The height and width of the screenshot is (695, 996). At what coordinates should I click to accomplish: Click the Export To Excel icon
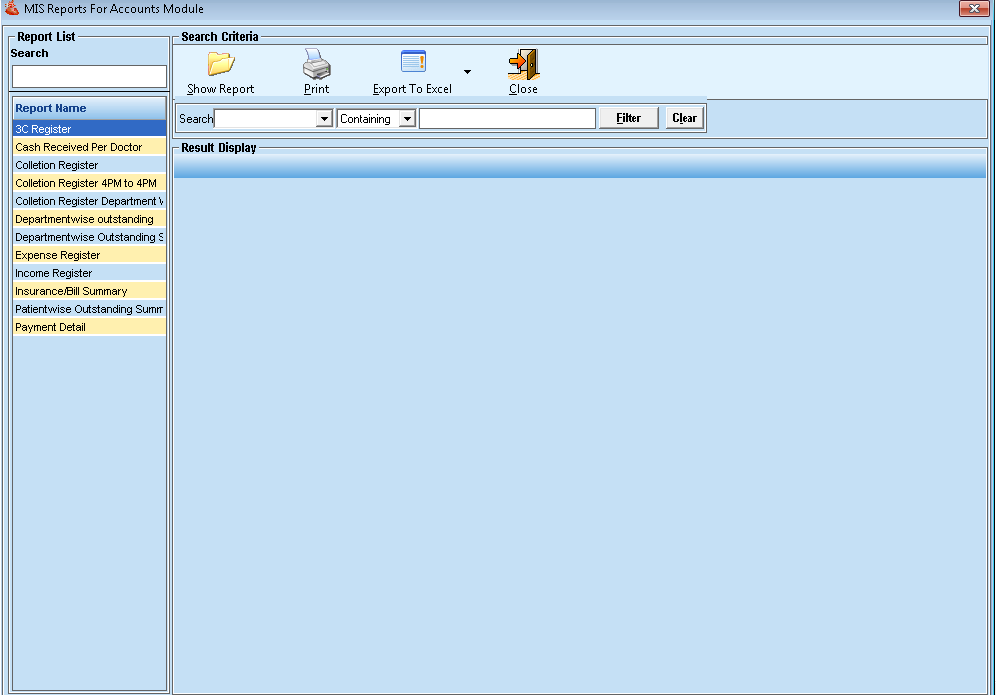click(414, 62)
